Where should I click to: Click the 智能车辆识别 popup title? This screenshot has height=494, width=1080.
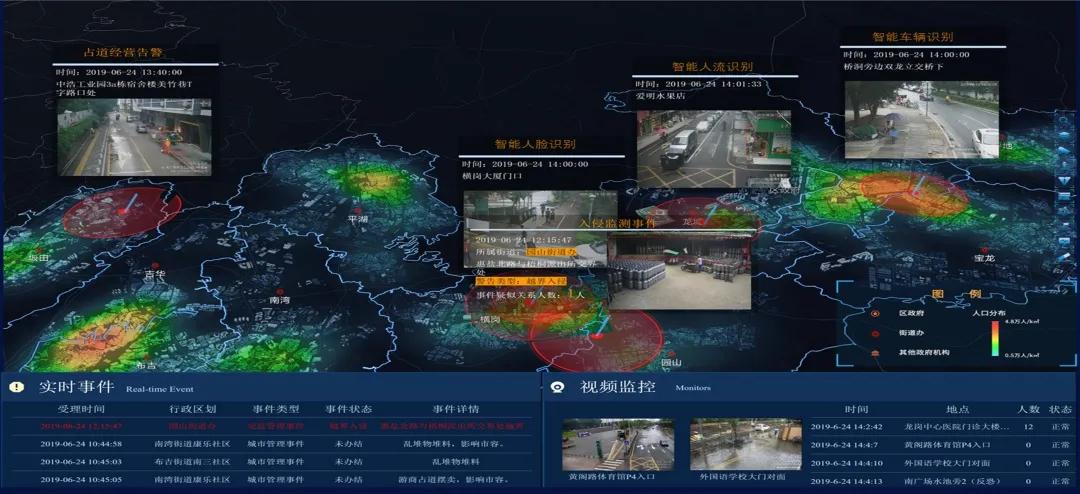913,37
